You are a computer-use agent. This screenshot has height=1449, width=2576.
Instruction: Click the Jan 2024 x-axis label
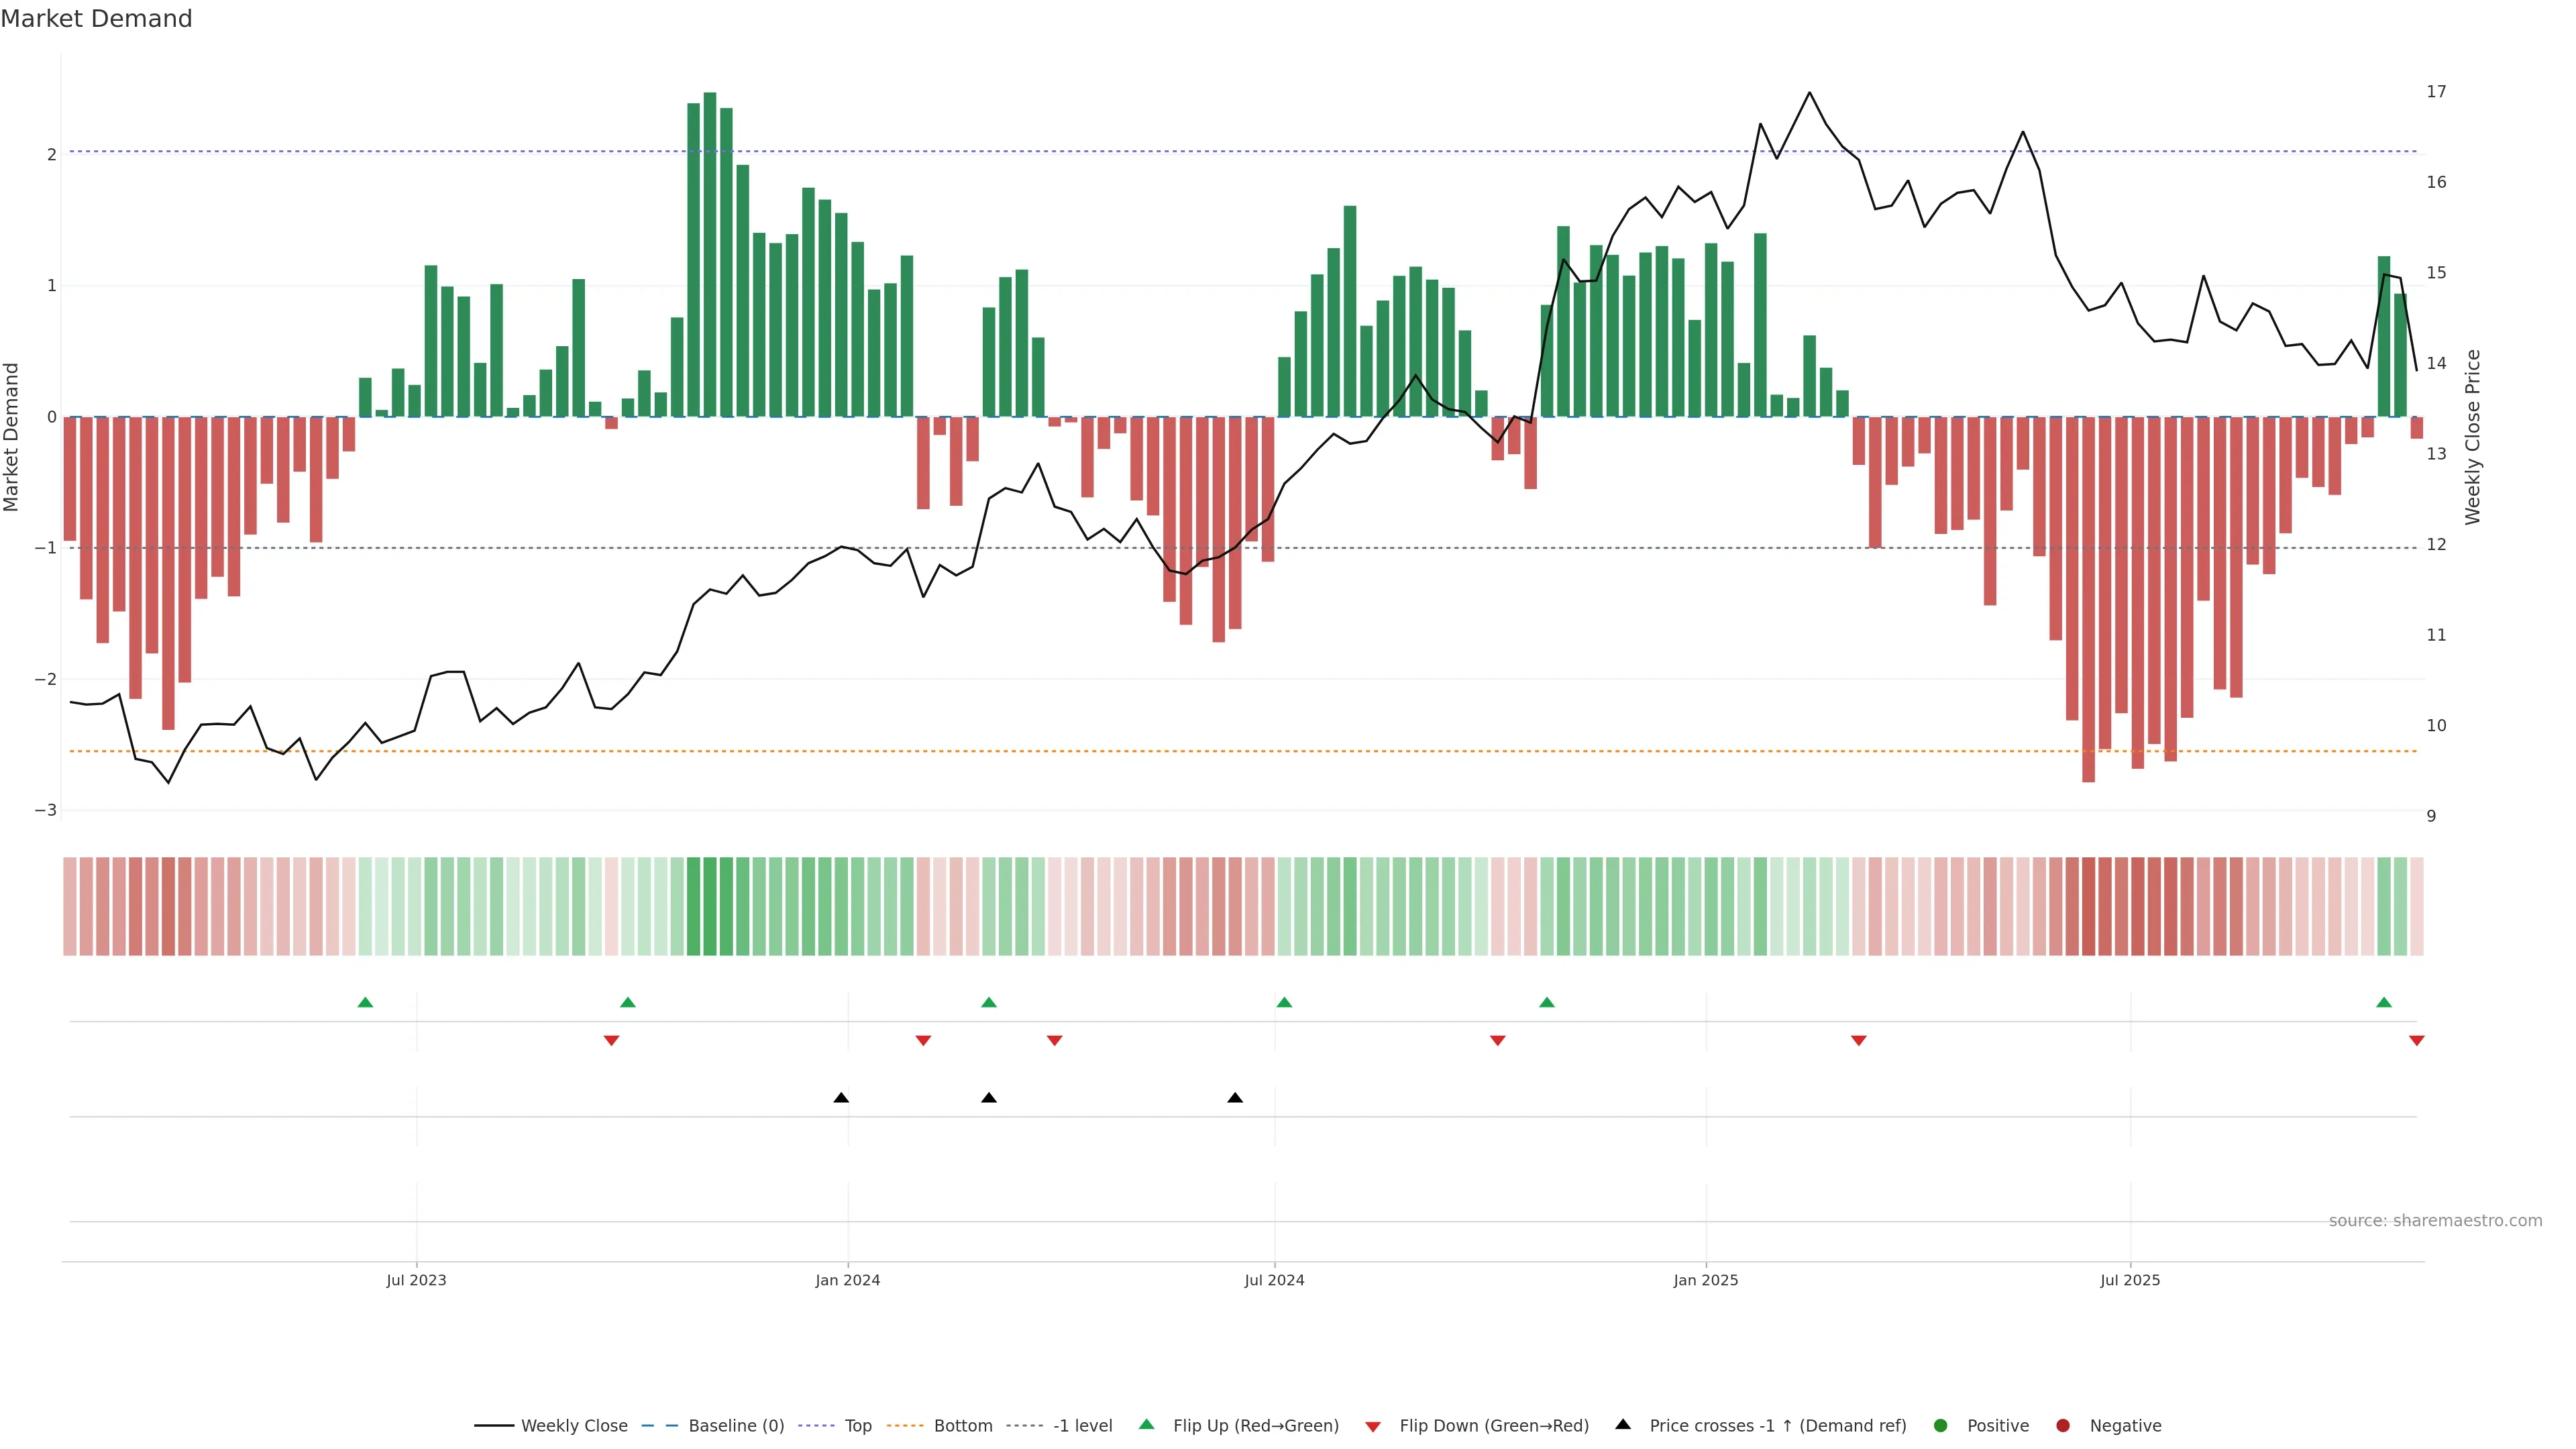coord(847,1281)
